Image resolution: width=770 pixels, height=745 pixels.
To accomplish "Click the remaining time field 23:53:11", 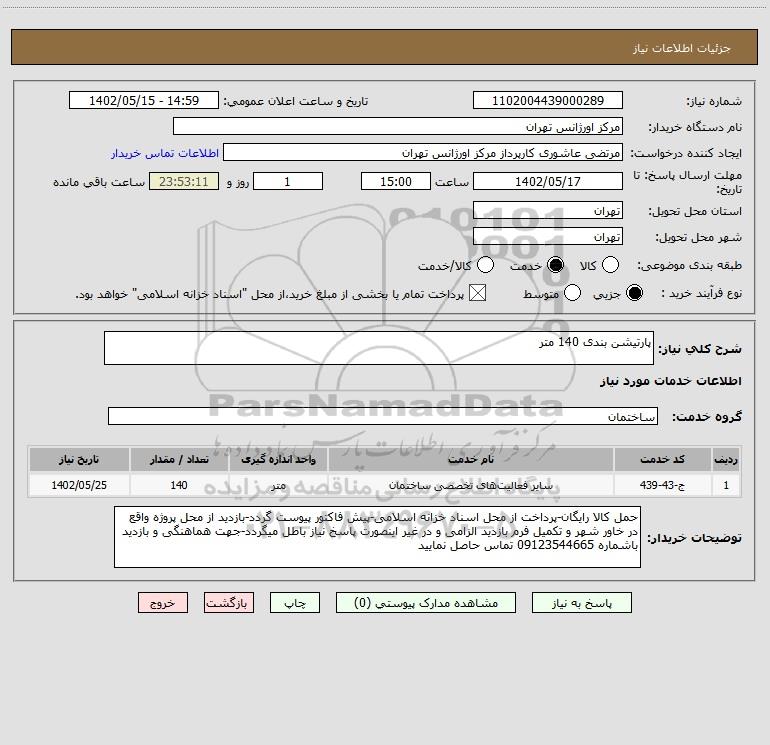I will 184,181.
